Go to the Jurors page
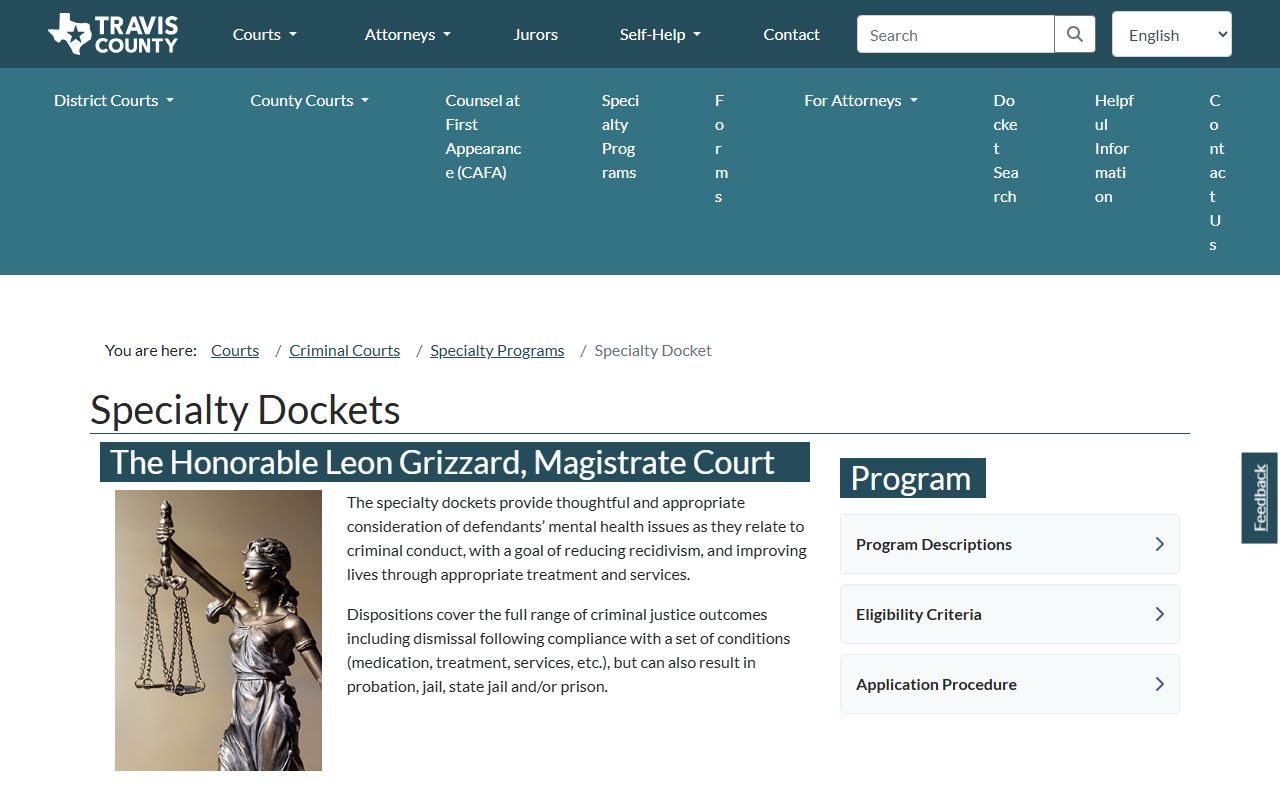1280x800 pixels. (536, 34)
